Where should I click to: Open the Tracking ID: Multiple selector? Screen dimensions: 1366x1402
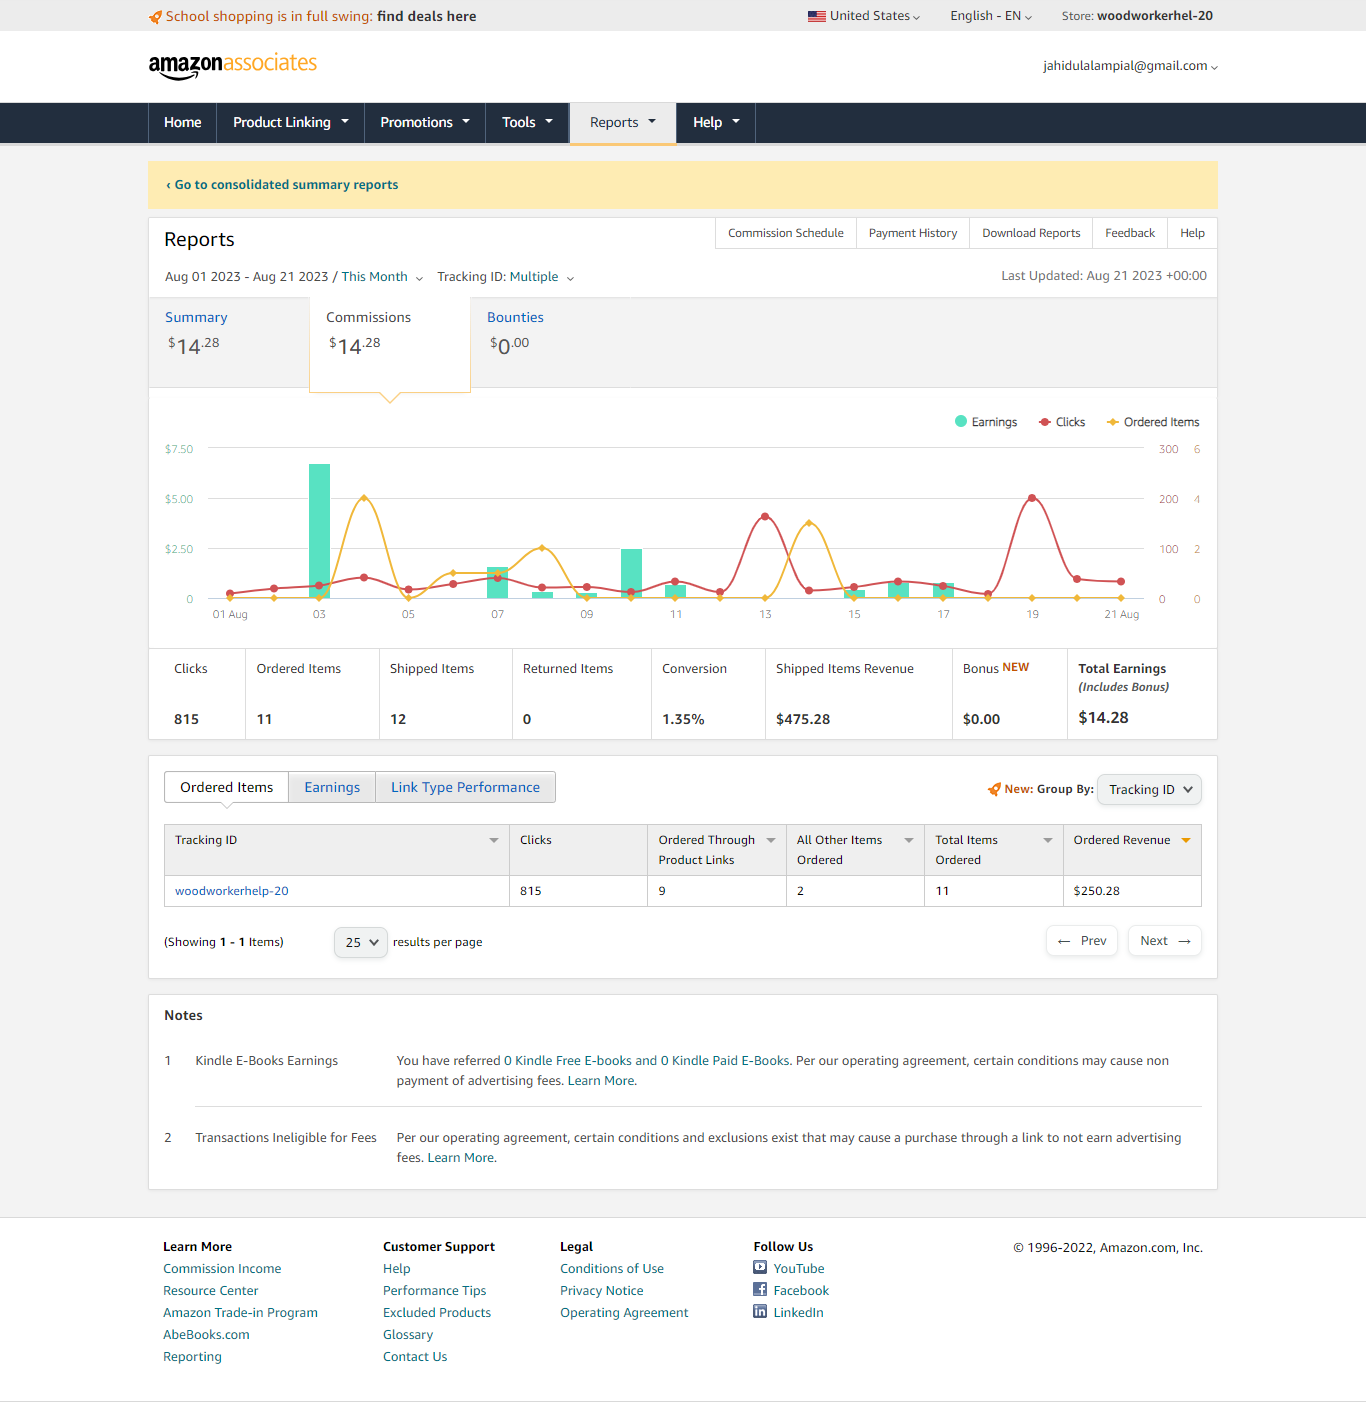click(505, 277)
